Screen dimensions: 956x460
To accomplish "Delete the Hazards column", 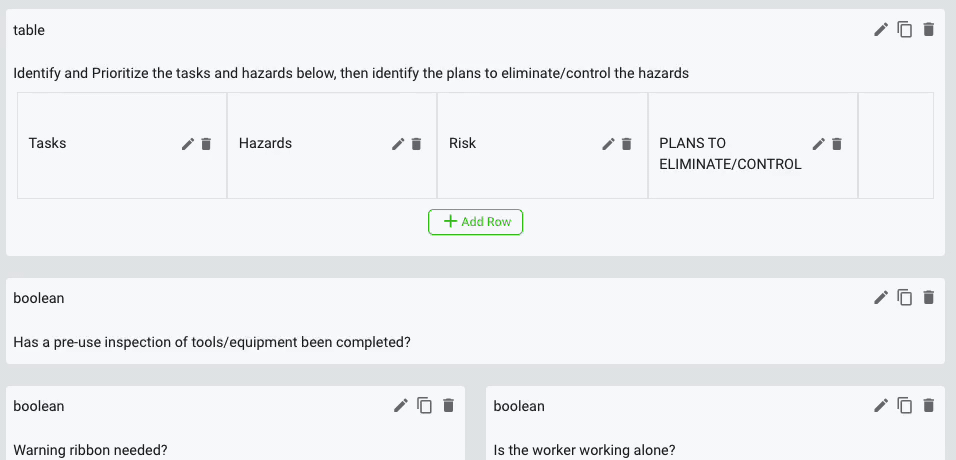I will click(x=417, y=144).
